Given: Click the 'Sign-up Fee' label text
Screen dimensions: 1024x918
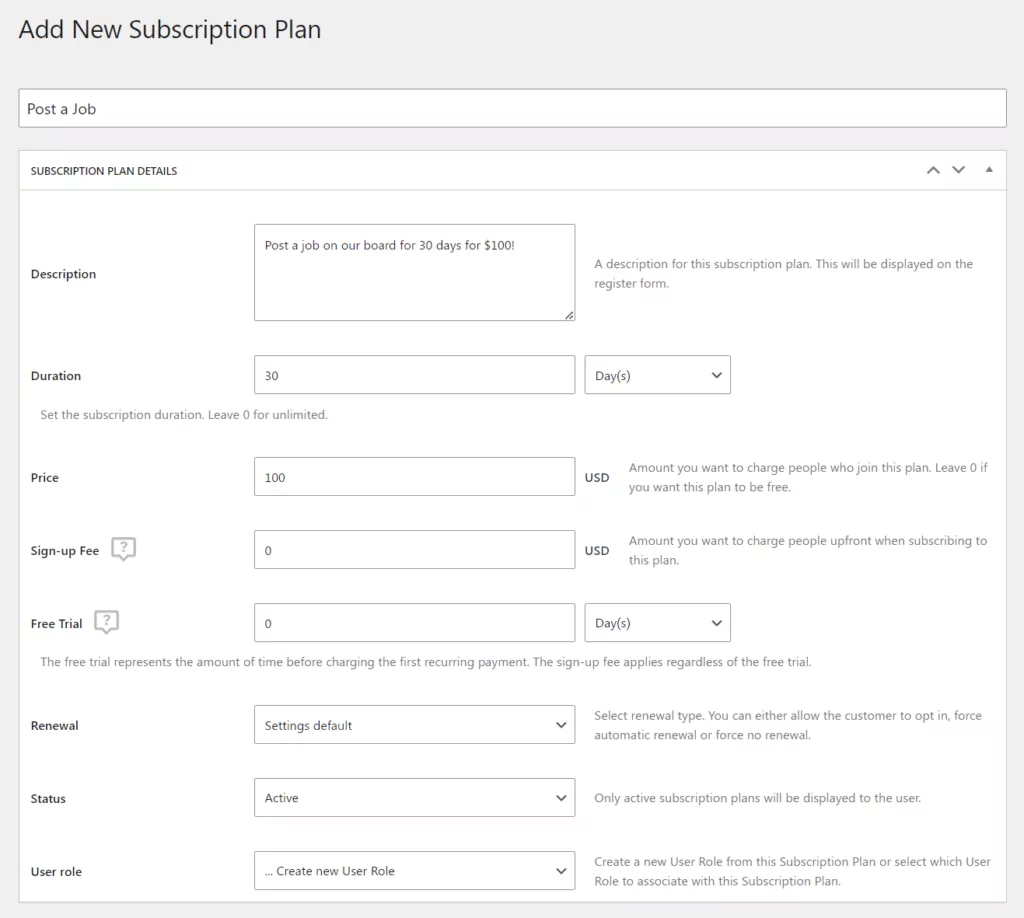Looking at the screenshot, I should click(x=65, y=551).
